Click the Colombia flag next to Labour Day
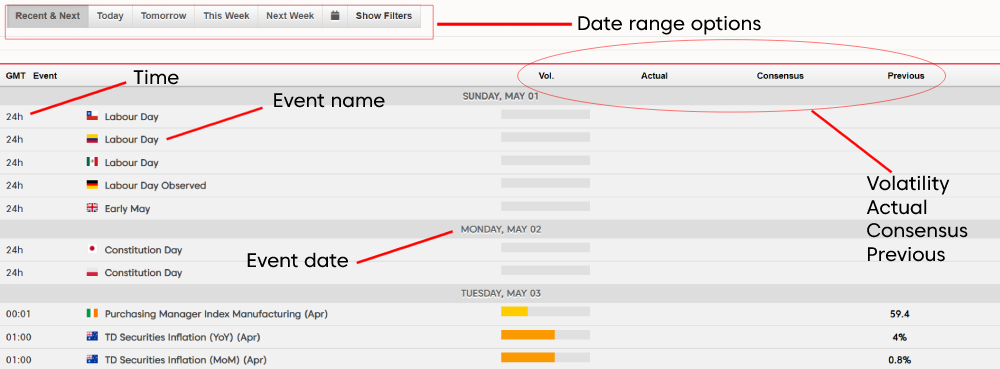 coord(92,139)
